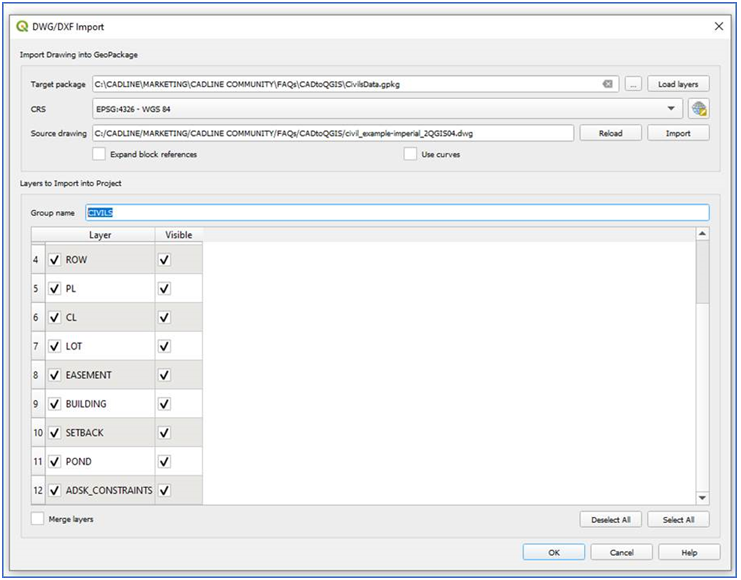Click the Visible column header

click(x=179, y=235)
